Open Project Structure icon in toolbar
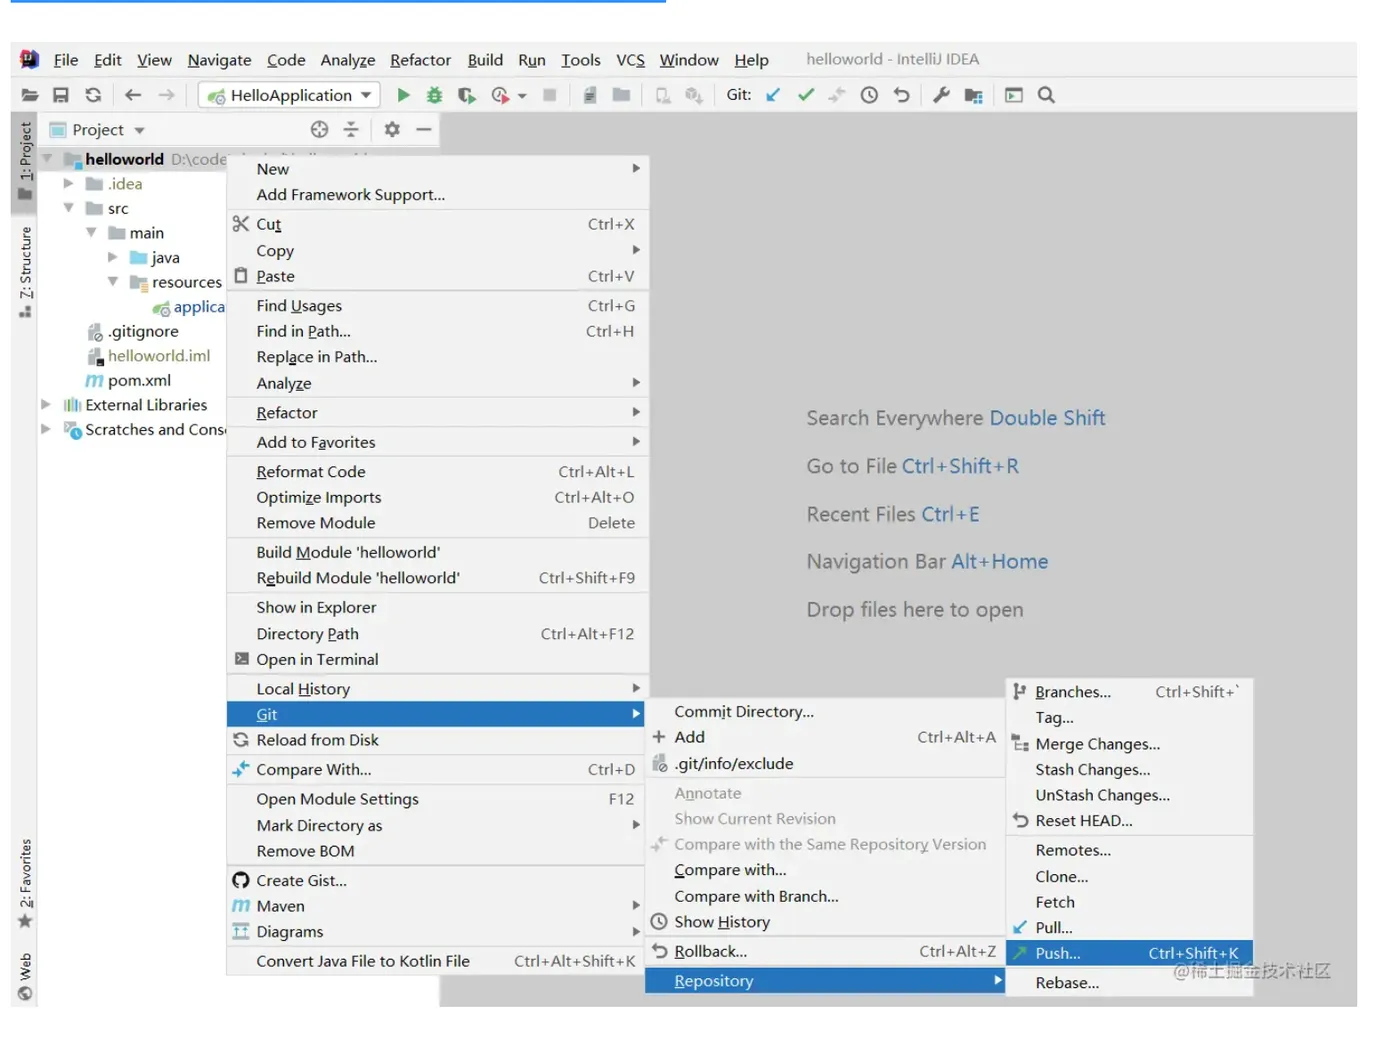The height and width of the screenshot is (1038, 1400). [x=973, y=95]
